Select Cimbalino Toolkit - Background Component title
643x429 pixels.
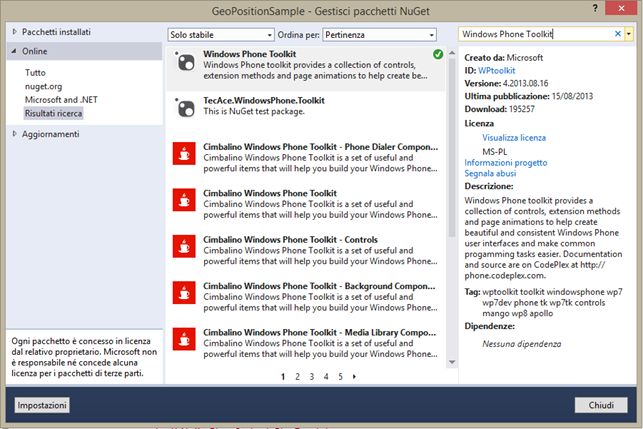pyautogui.click(x=319, y=286)
